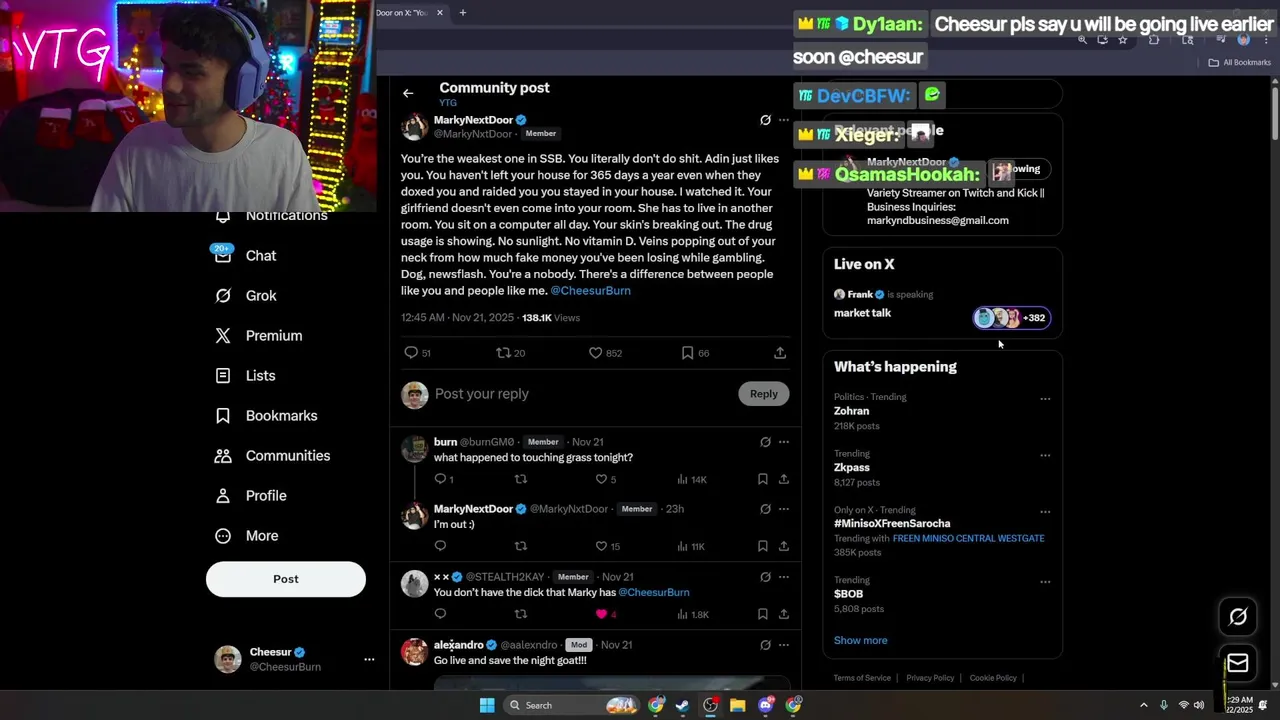Open floating Grok button at bottom right
1280x720 pixels.
tap(1238, 617)
